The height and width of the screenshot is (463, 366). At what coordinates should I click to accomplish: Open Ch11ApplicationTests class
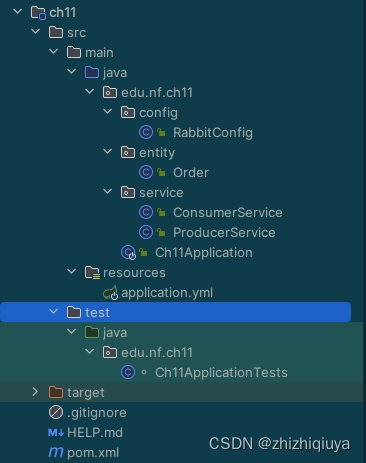click(221, 373)
